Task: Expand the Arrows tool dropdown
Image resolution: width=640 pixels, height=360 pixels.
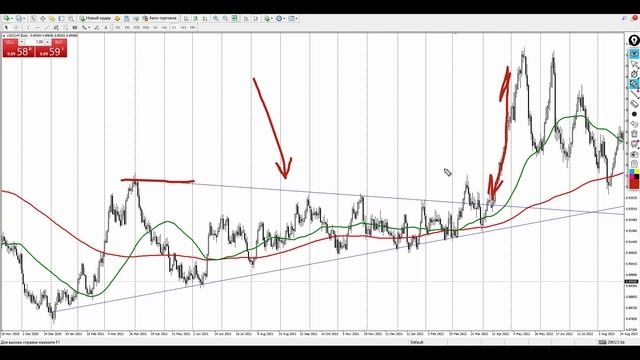Action: [89, 27]
